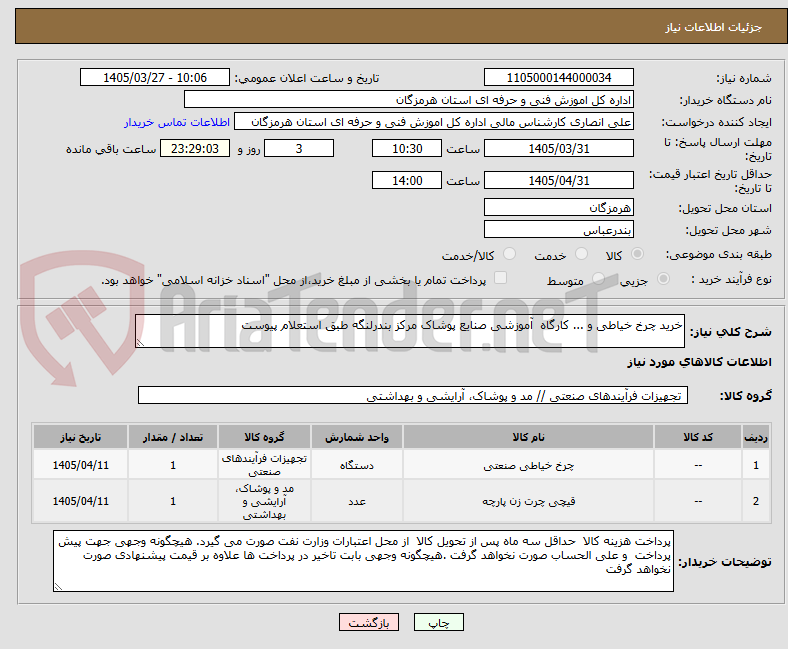Click the تجهیزات فرآیندهای صنعتی group cell in row 1
The width and height of the screenshot is (788, 649).
[264, 466]
